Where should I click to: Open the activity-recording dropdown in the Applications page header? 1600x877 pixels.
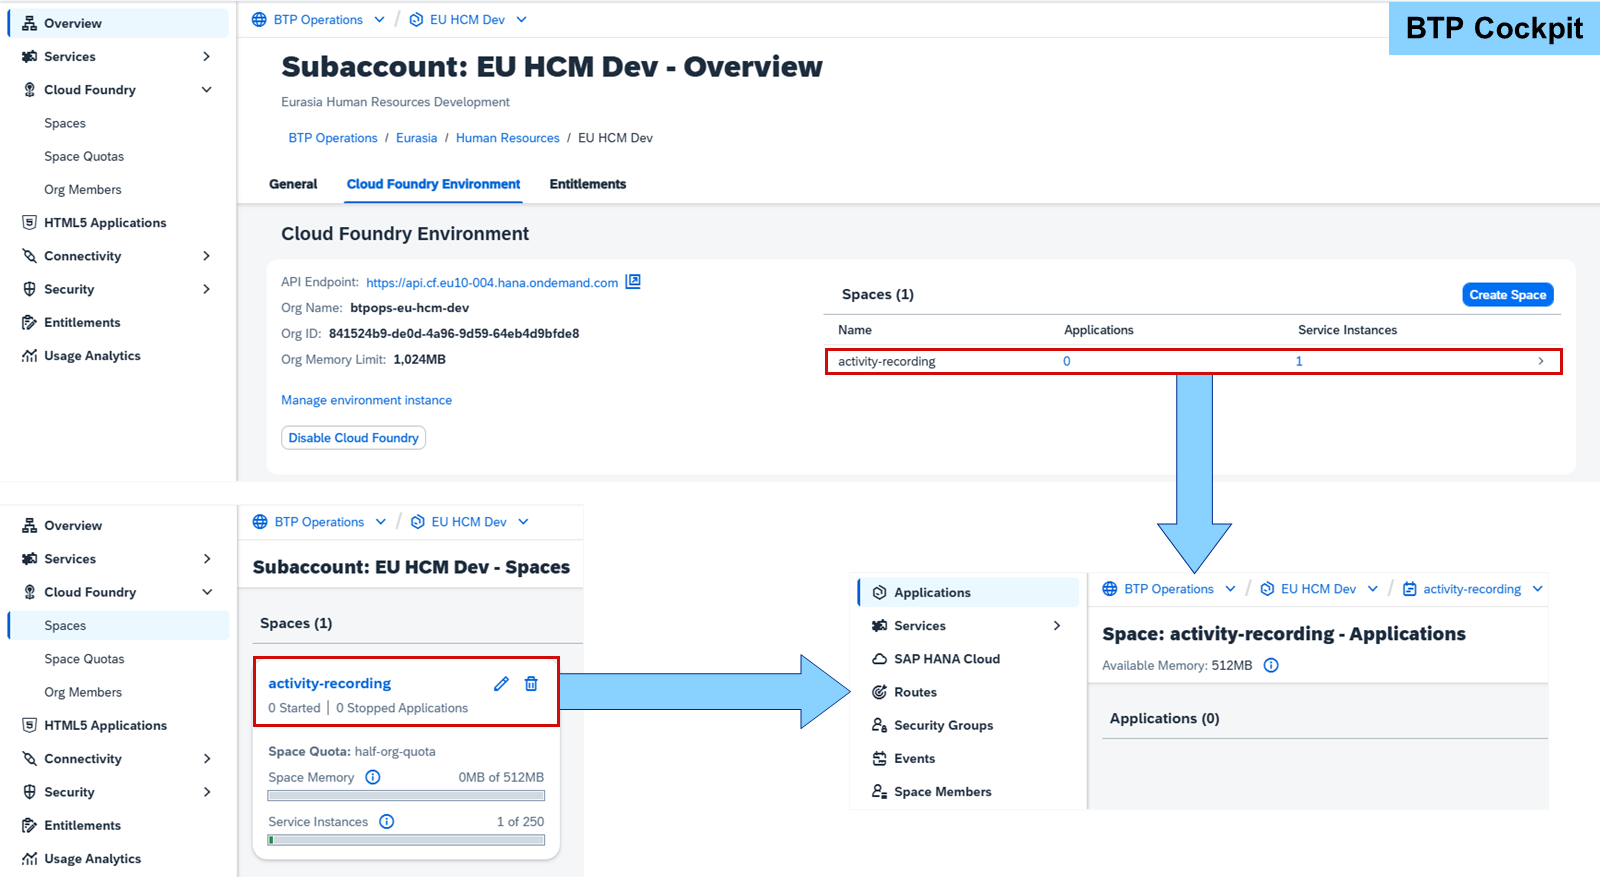pos(1538,589)
